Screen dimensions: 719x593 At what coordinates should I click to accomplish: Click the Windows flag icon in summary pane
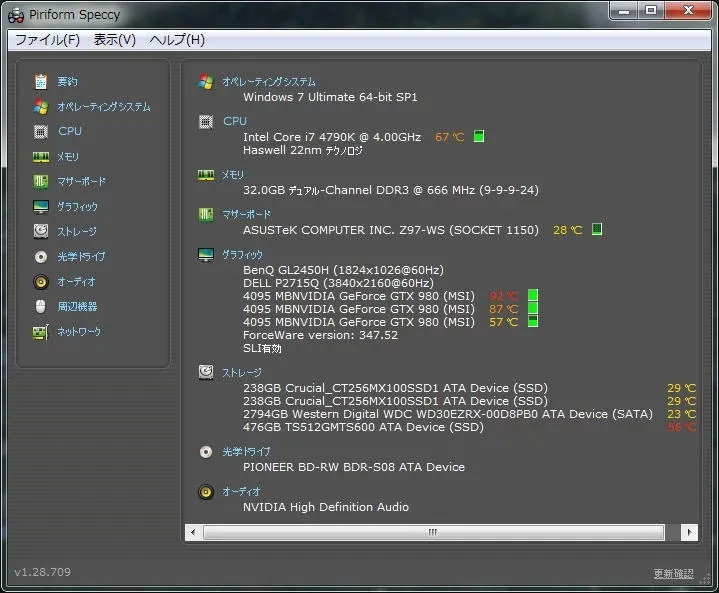pos(206,82)
